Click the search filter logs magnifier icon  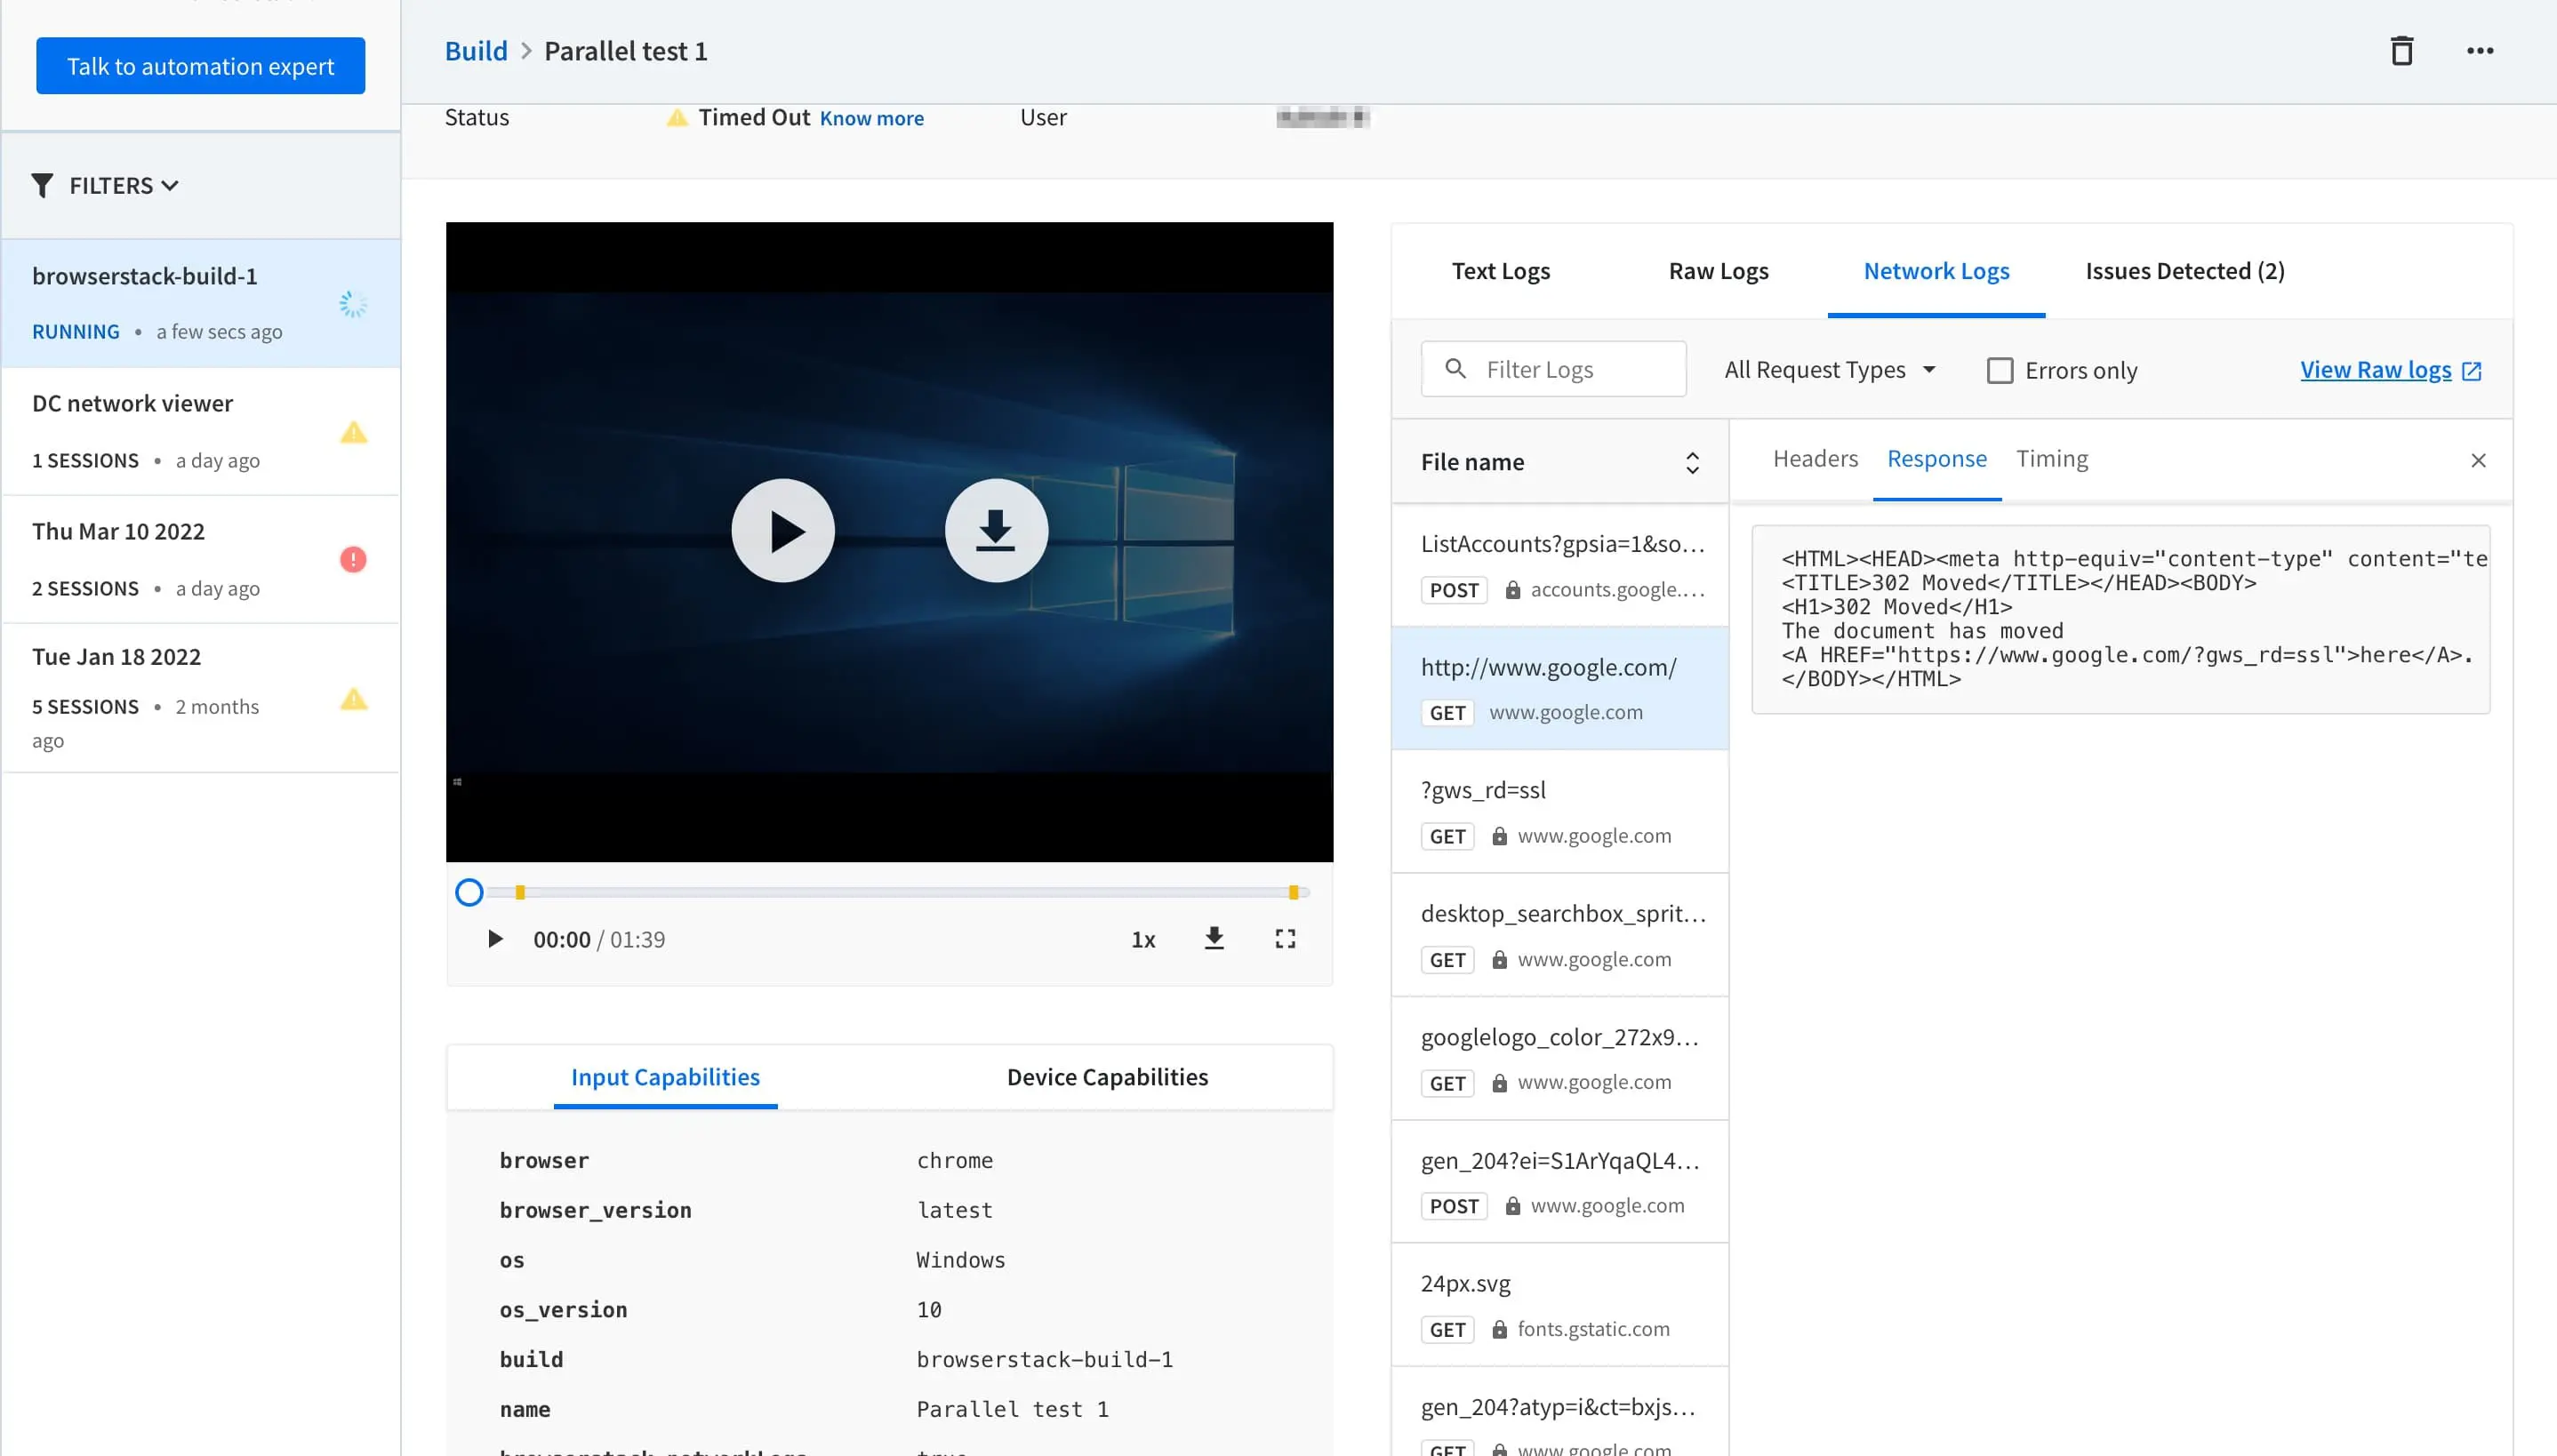pyautogui.click(x=1455, y=369)
